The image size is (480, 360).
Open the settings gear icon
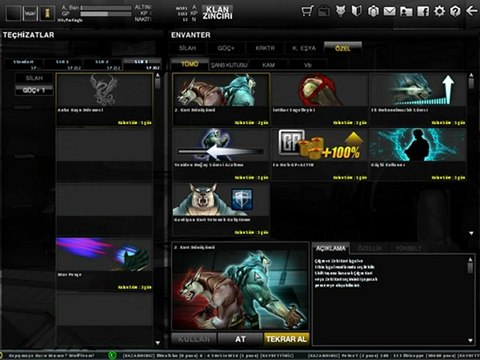click(439, 11)
